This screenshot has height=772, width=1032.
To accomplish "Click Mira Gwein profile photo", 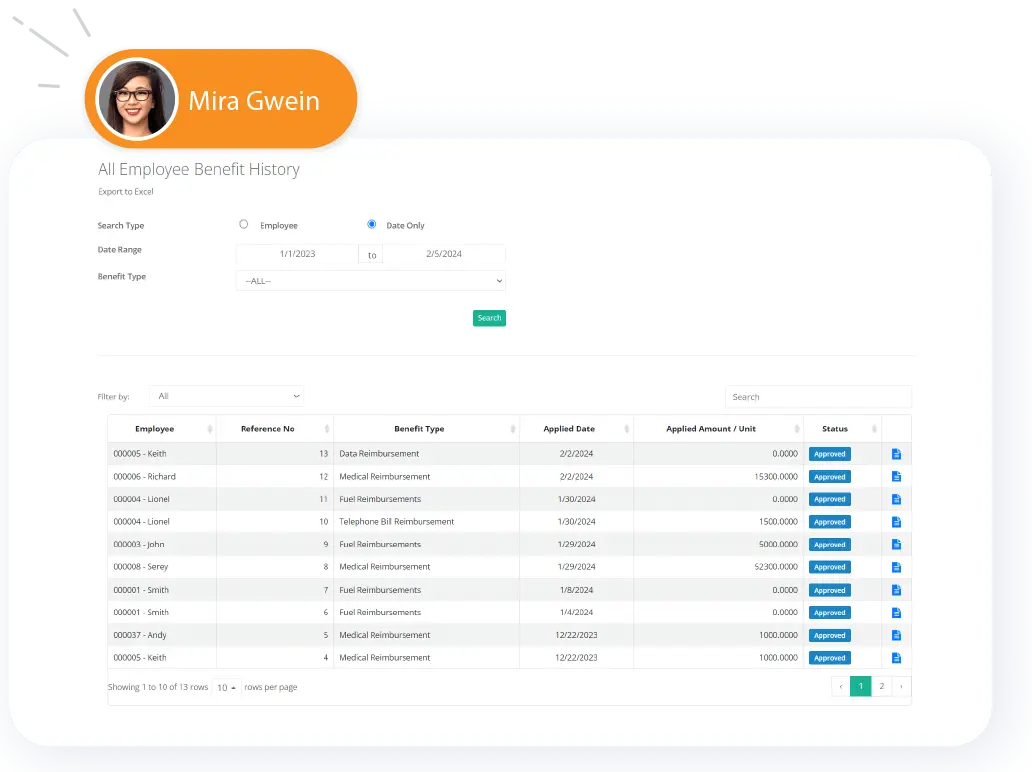I will [137, 99].
